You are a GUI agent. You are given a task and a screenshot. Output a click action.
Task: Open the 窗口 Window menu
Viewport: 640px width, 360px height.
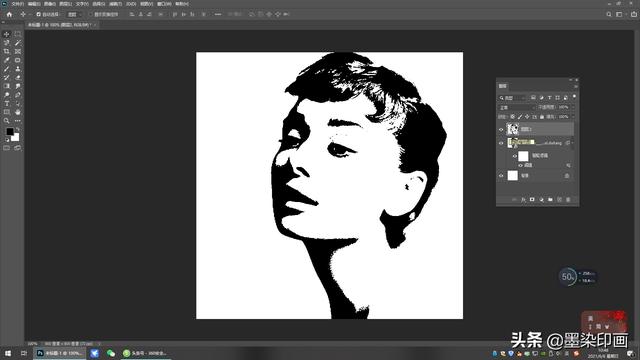pyautogui.click(x=164, y=4)
